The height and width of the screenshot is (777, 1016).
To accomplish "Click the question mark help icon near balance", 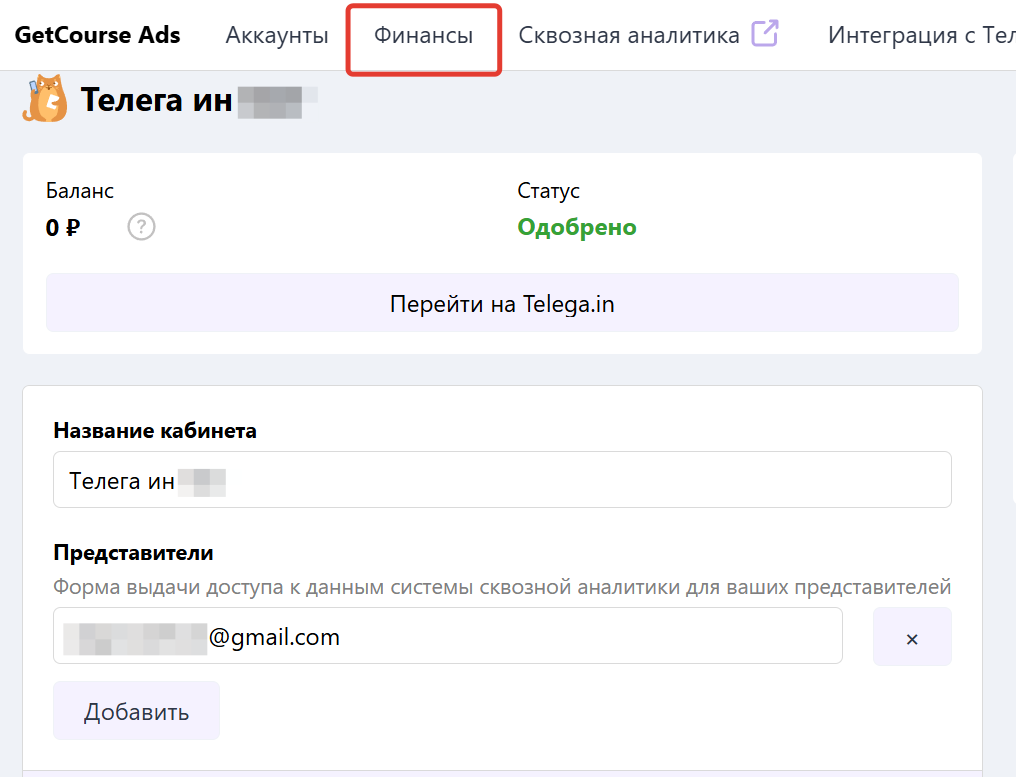I will coord(142,228).
